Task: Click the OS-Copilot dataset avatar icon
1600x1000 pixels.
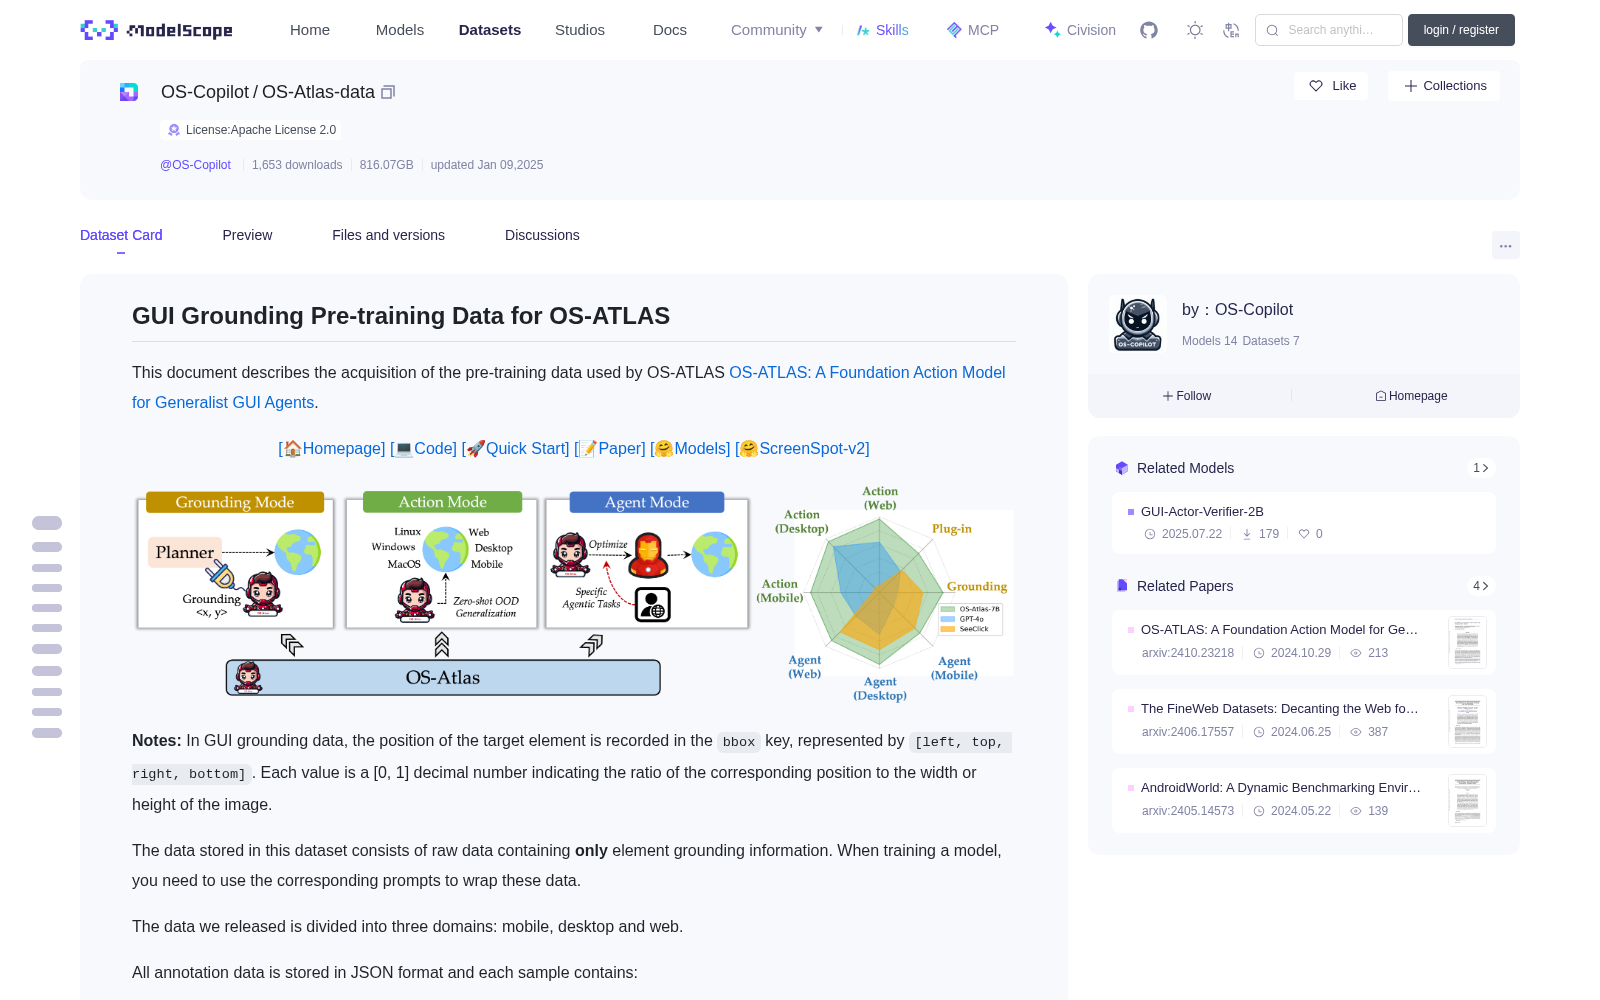Action: (x=129, y=92)
